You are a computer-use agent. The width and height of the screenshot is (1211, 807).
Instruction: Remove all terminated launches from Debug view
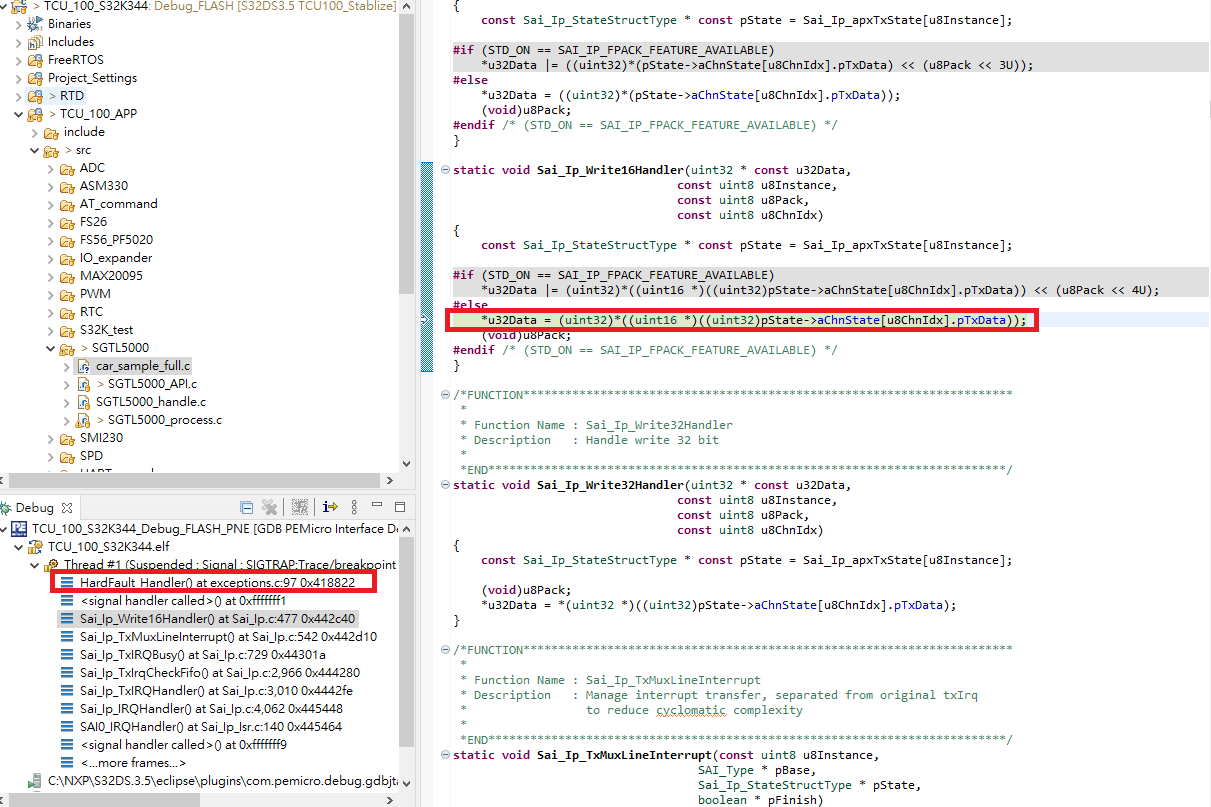tap(269, 507)
